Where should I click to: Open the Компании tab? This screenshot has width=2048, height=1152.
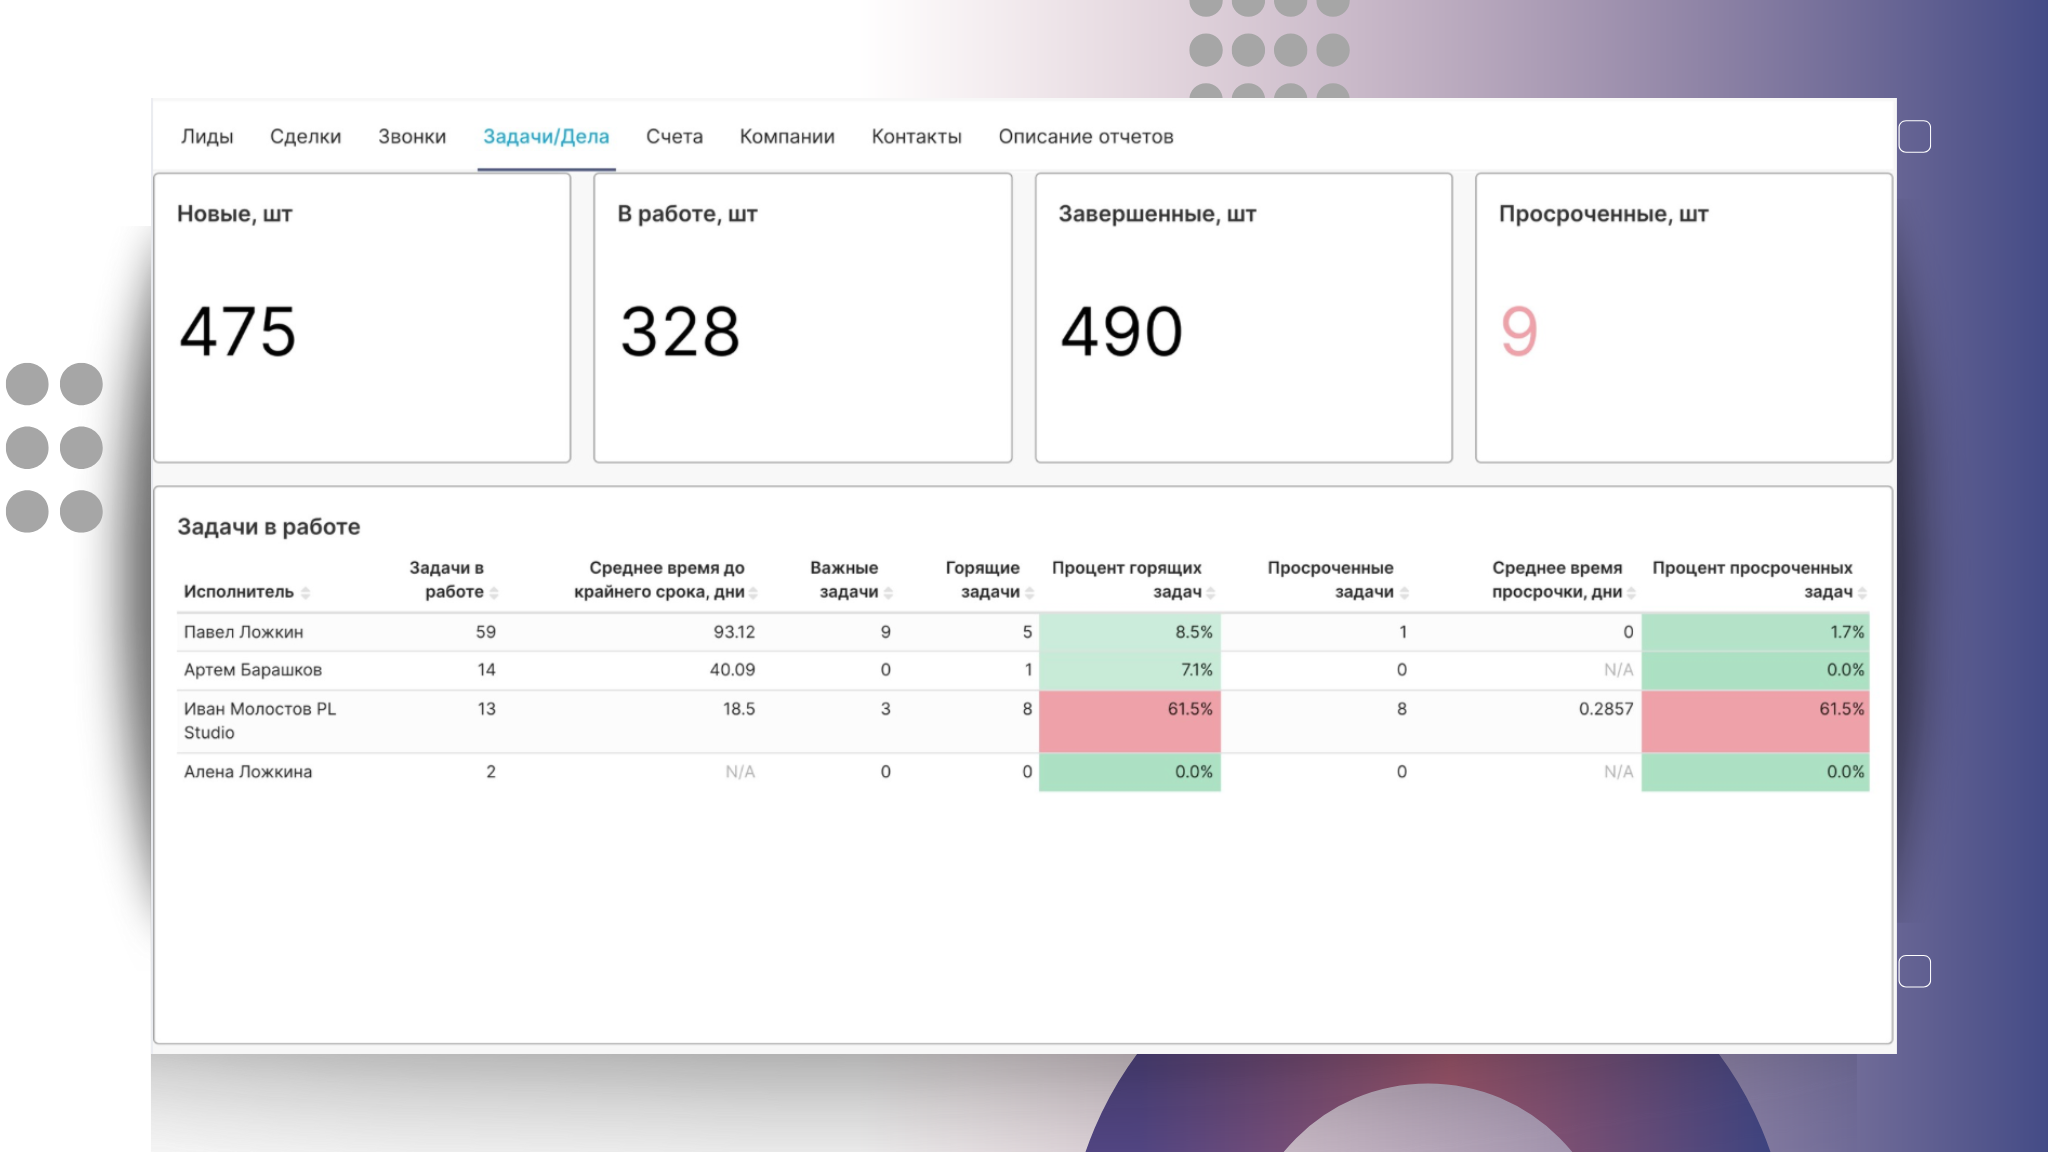(787, 137)
